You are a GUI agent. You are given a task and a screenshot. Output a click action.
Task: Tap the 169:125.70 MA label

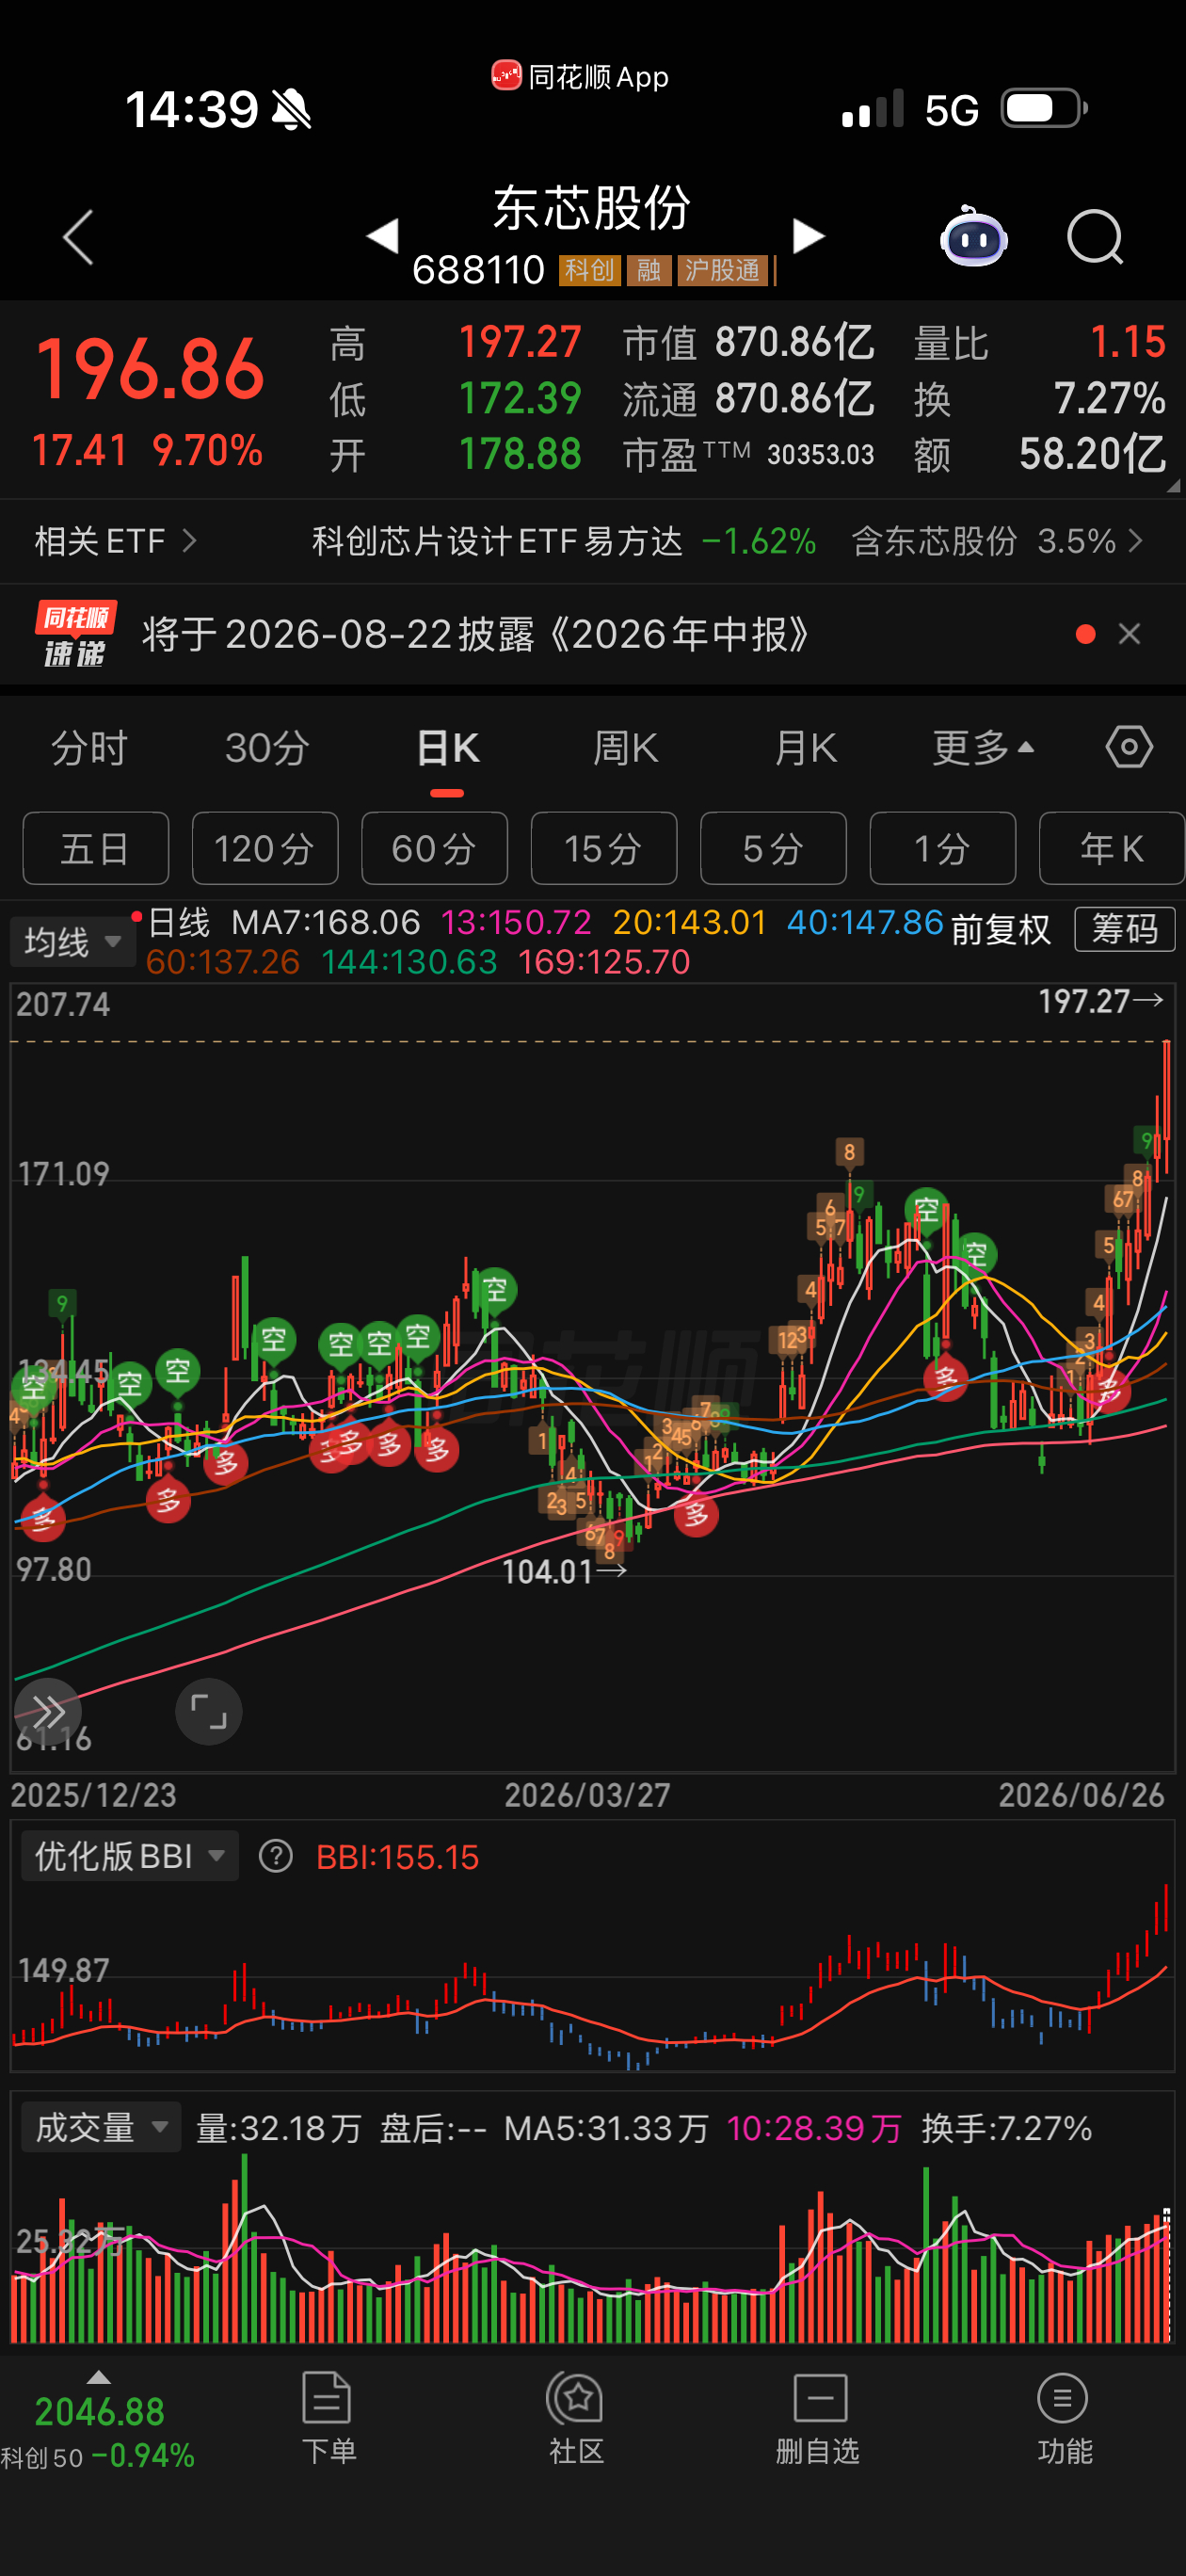[x=604, y=962]
